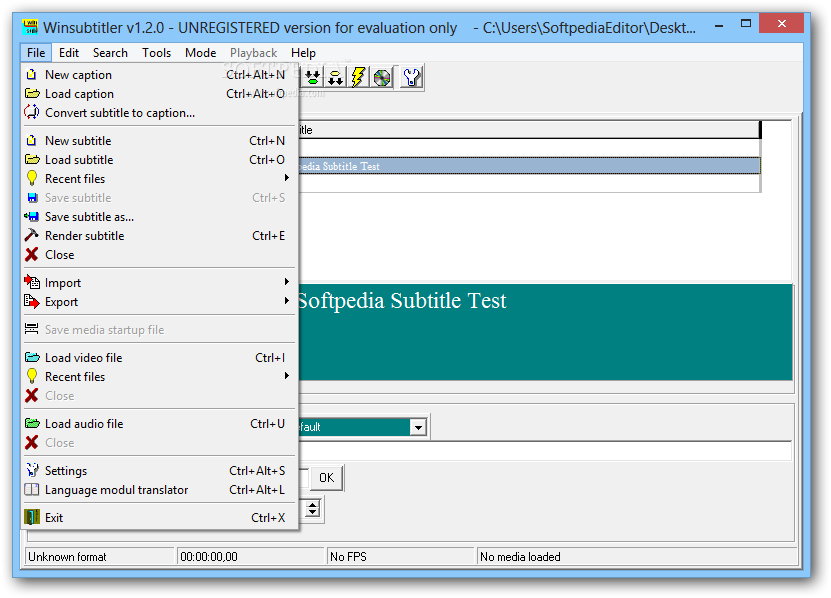Open the Mode menu

point(200,53)
